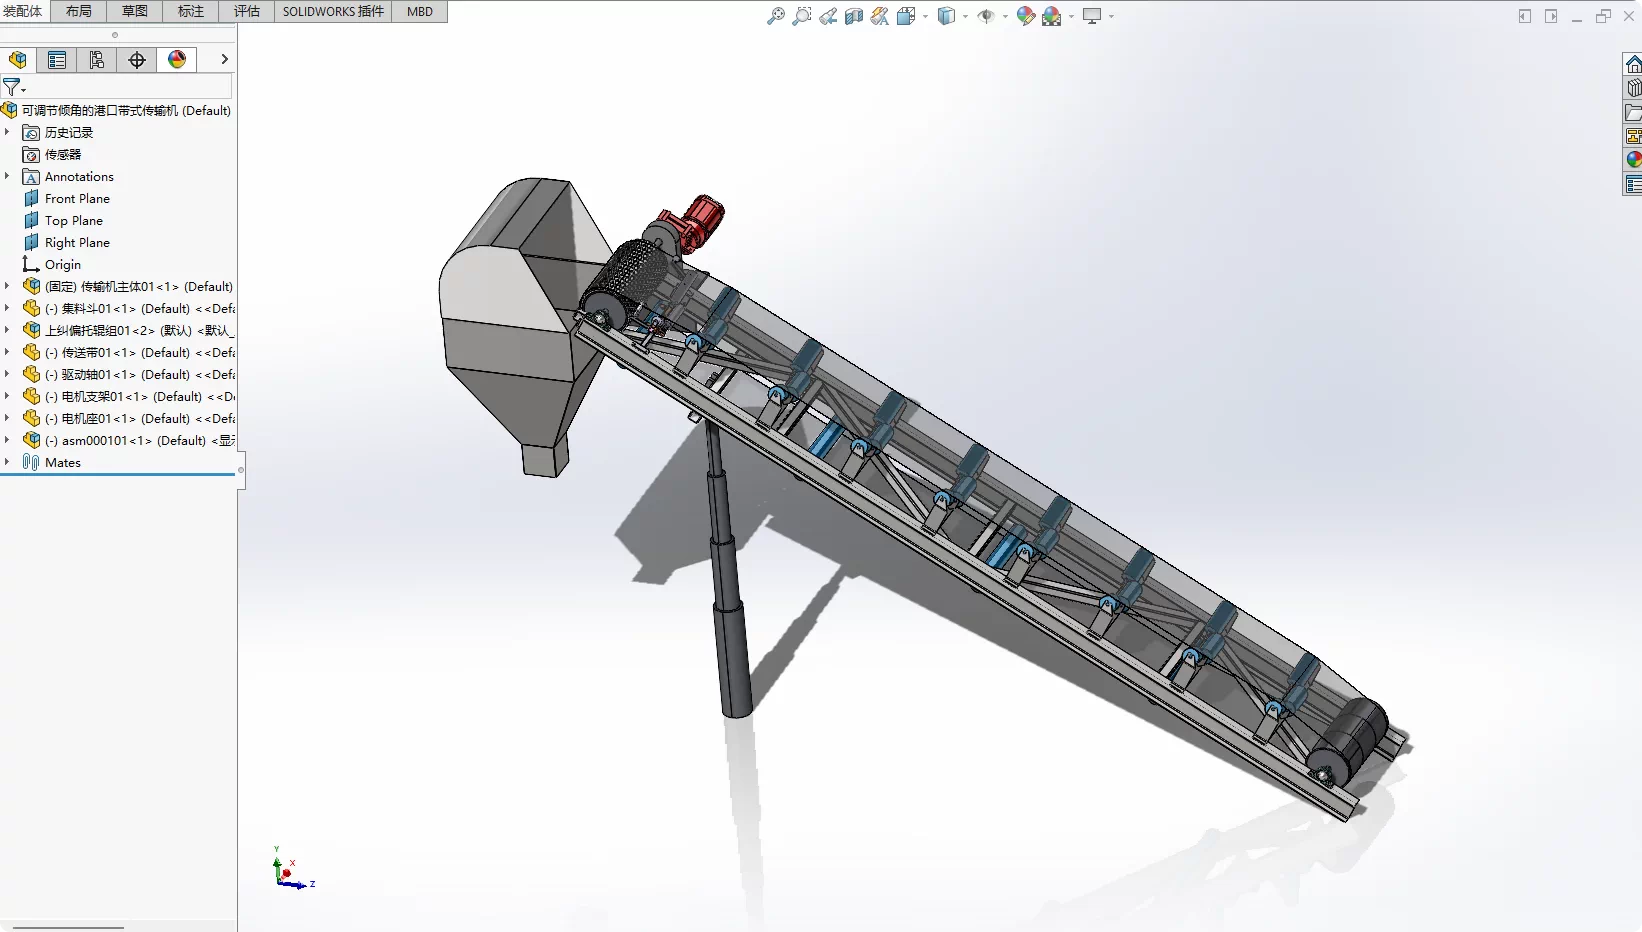Open the SOLIDWORKS Resources home task pane
1642x932 pixels.
[x=1633, y=65]
